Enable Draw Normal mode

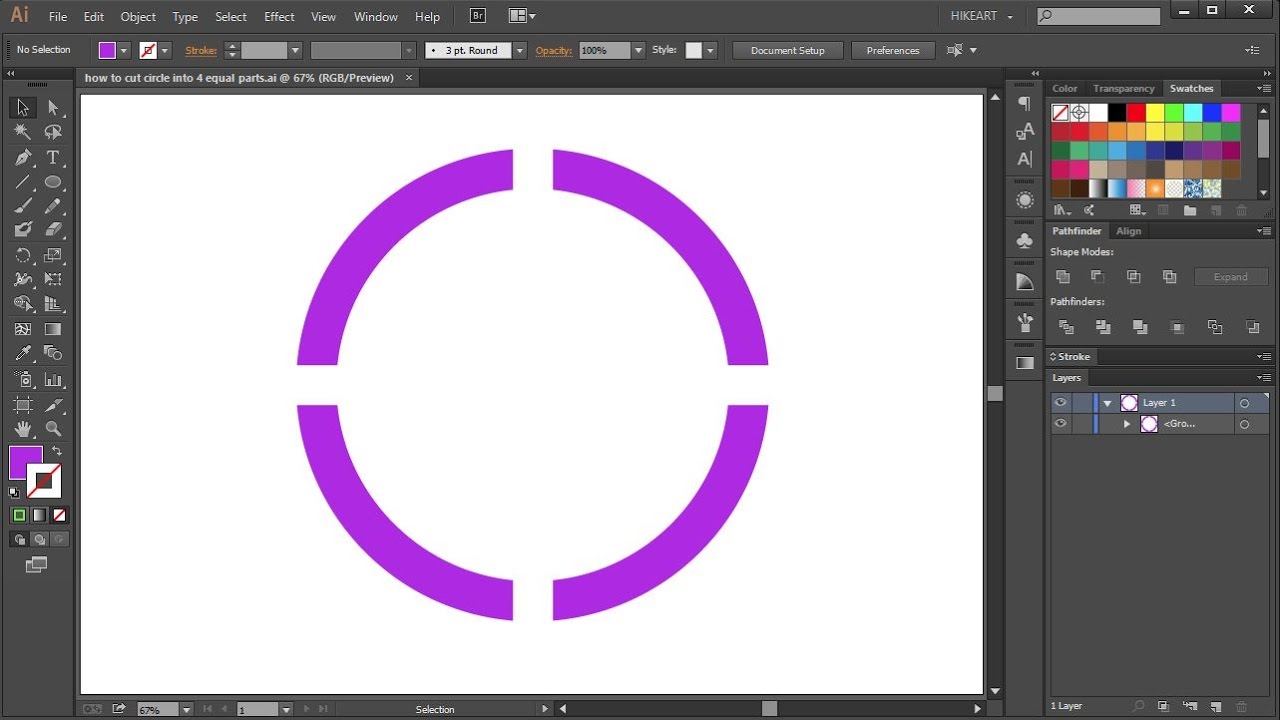click(19, 540)
